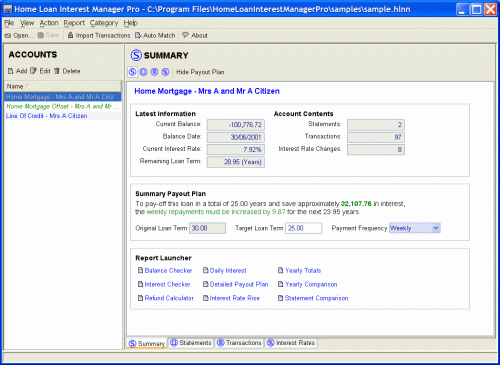Screen dimensions: 500x365
Task: Click the large Summary S icon in header
Action: point(136,55)
